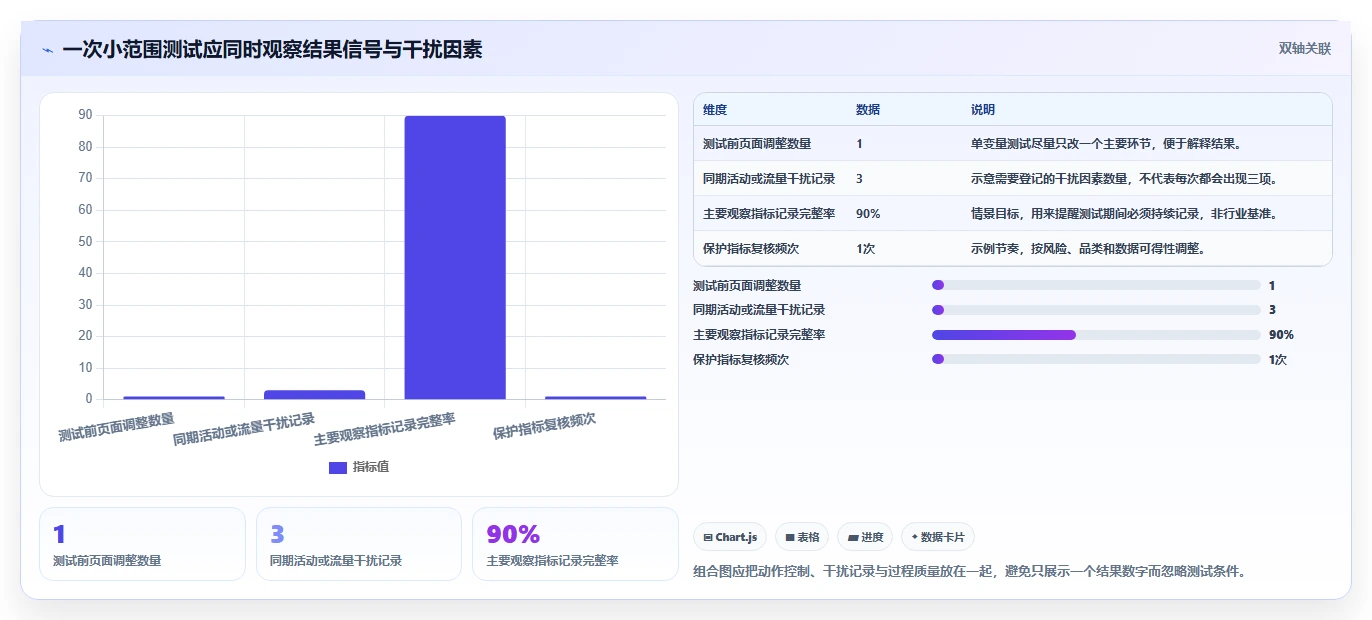This screenshot has width=1372, height=620.
Task: Click the 指标值 legend label
Action: (371, 467)
